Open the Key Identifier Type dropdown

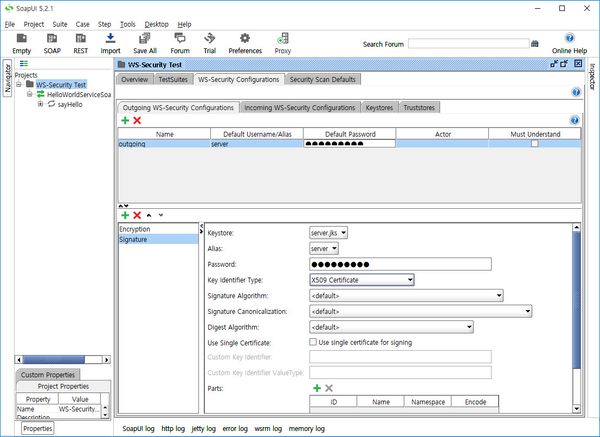[362, 280]
